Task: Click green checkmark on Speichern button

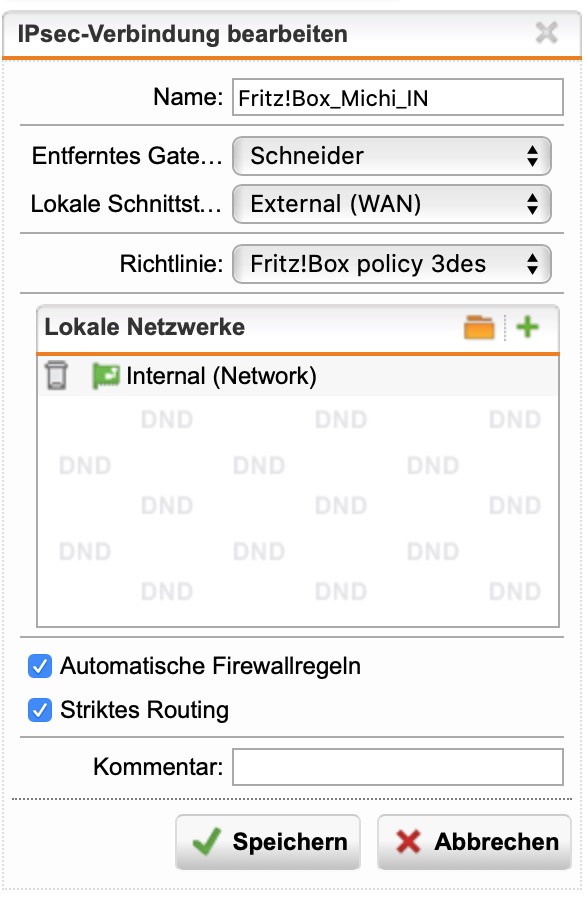Action: [x=206, y=841]
